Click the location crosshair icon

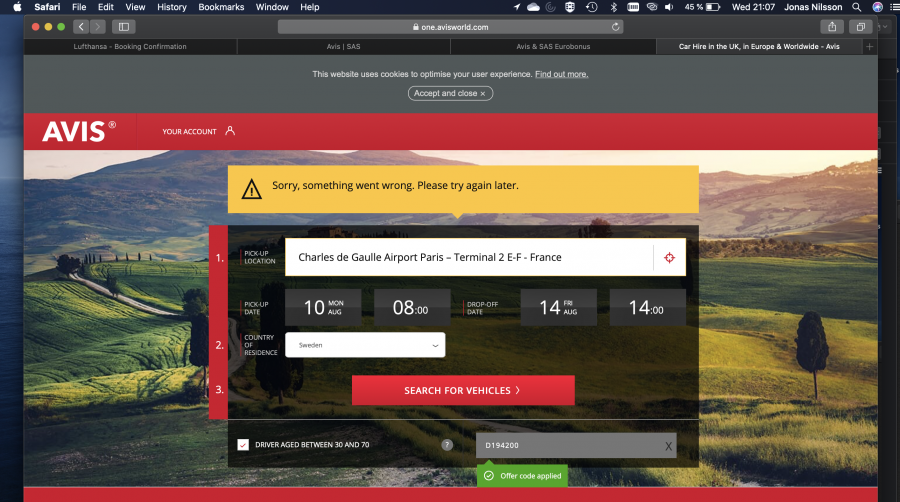click(670, 257)
